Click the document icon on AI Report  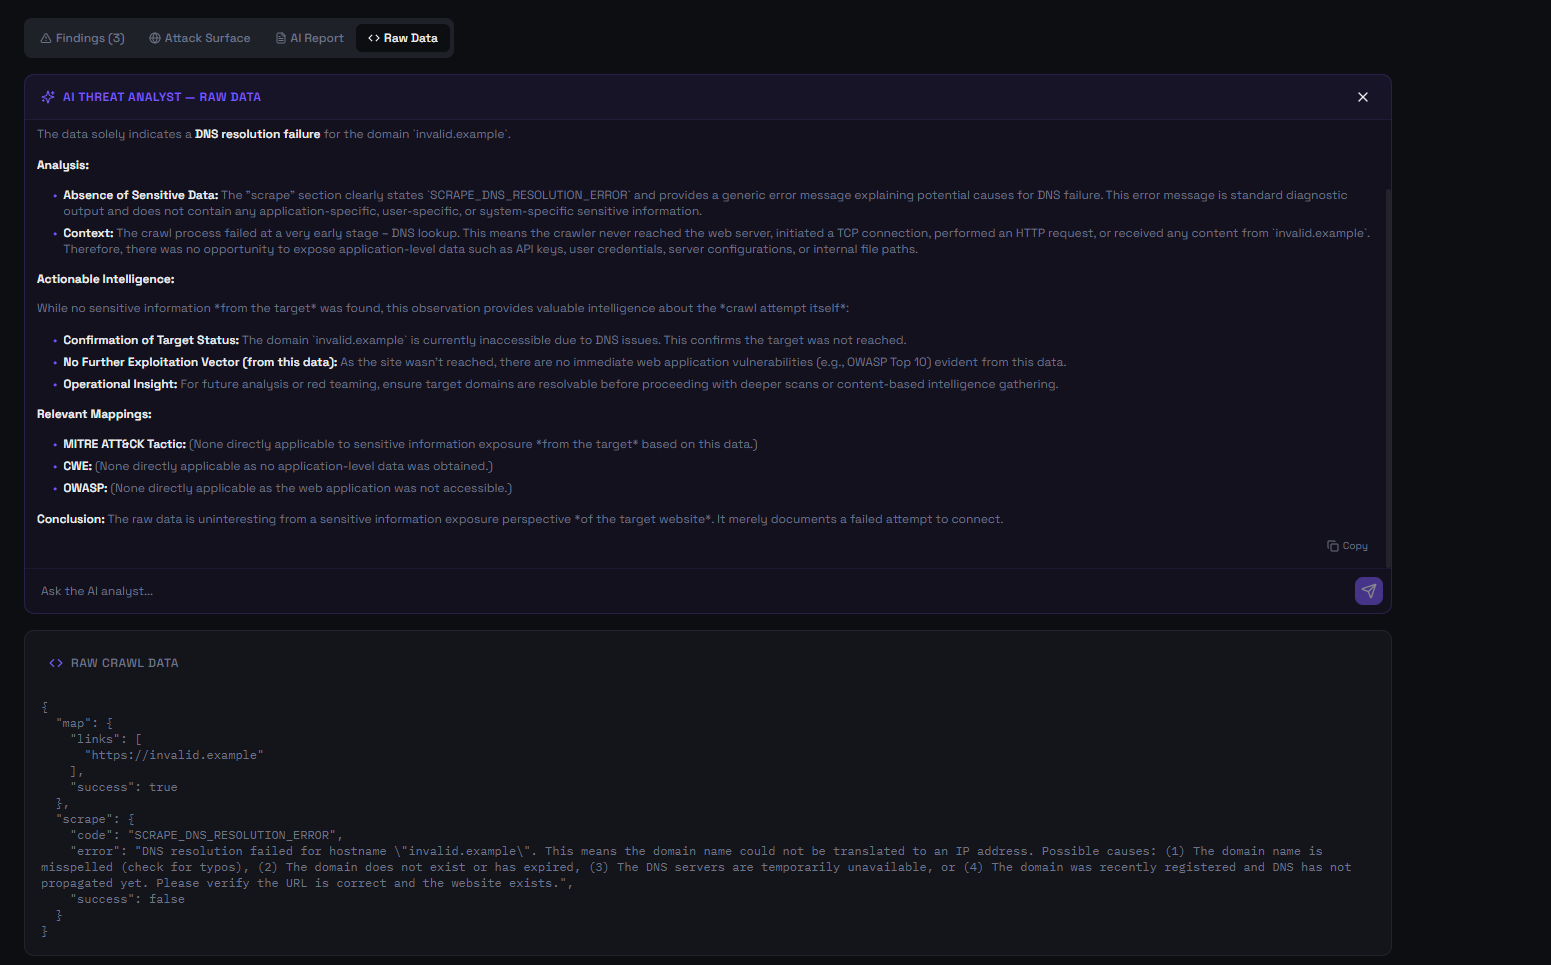pos(281,38)
